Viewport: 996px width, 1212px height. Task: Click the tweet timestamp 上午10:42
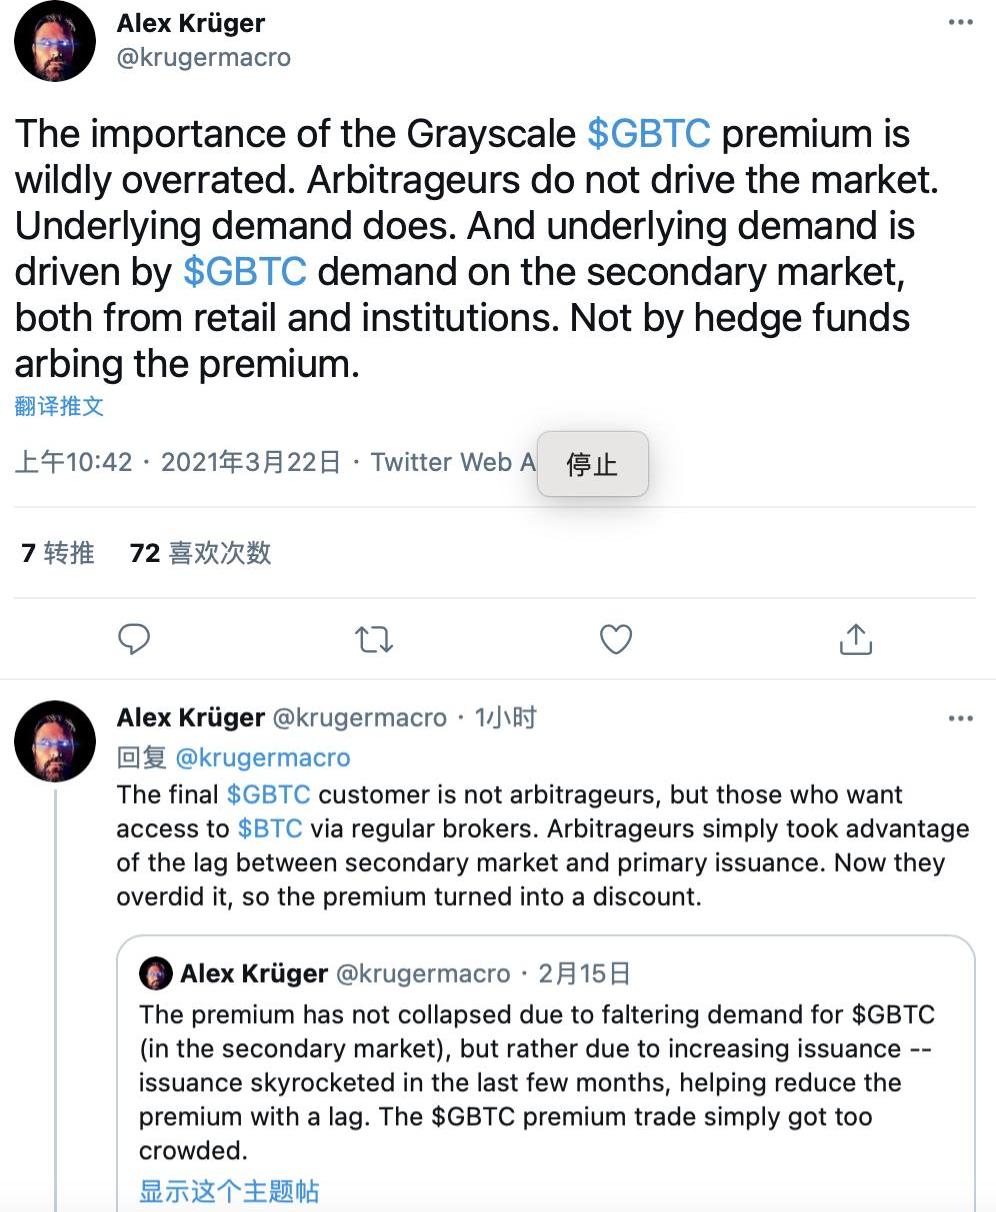[74, 462]
